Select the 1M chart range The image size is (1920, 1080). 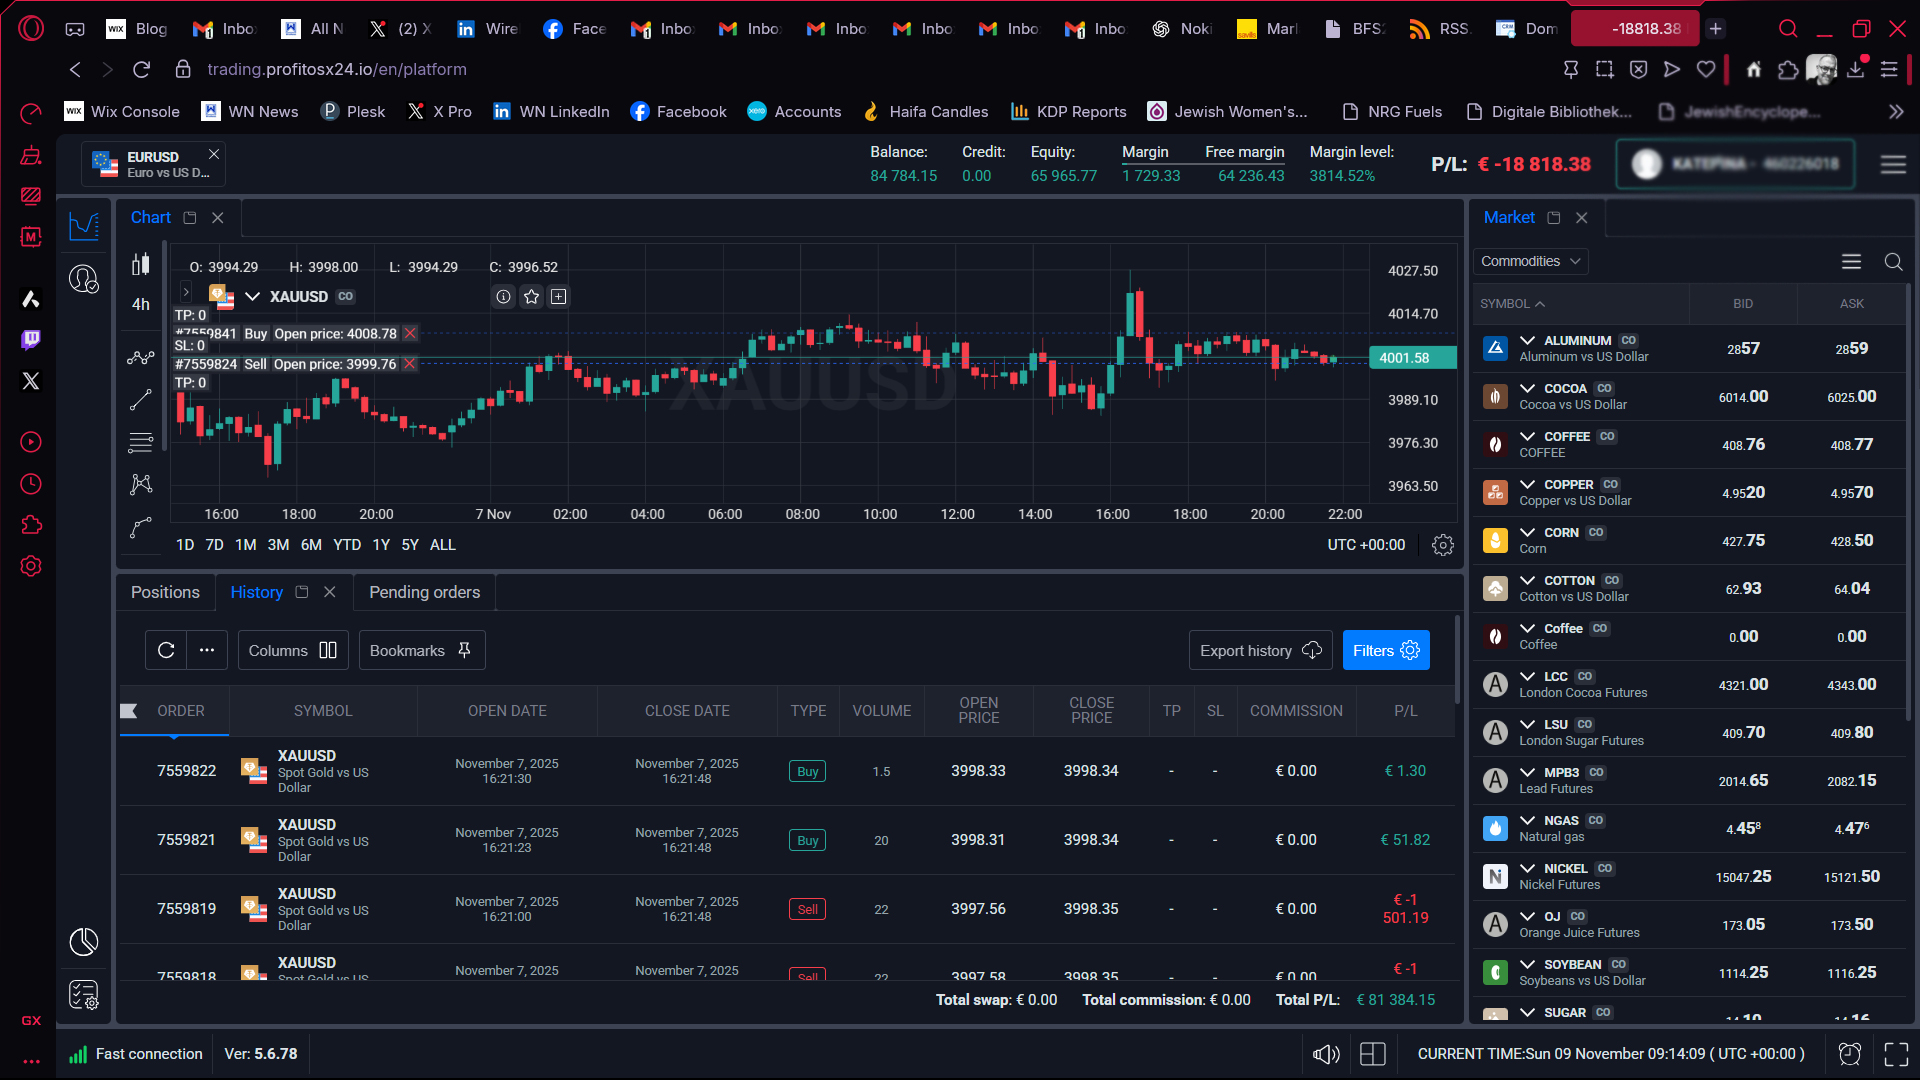(246, 545)
